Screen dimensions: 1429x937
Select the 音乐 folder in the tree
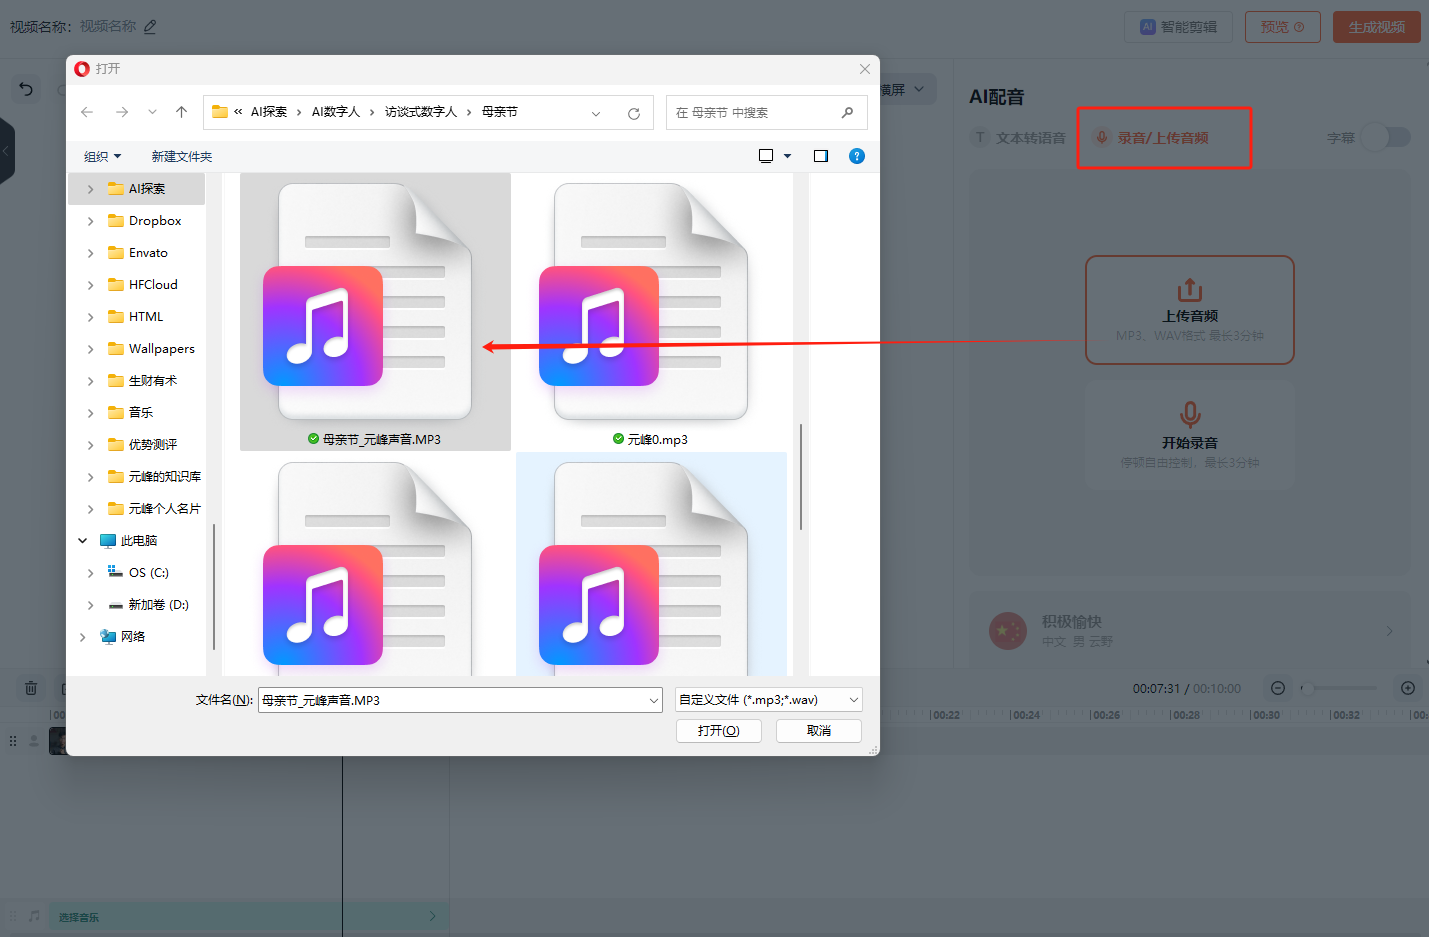pos(141,413)
